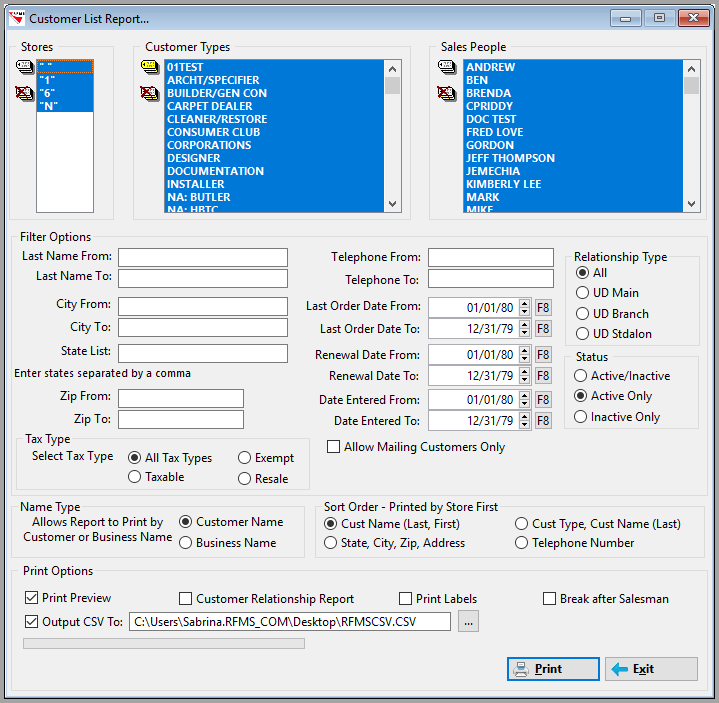Click the Date Entered From spinner
Image resolution: width=719 pixels, height=703 pixels.
point(525,399)
